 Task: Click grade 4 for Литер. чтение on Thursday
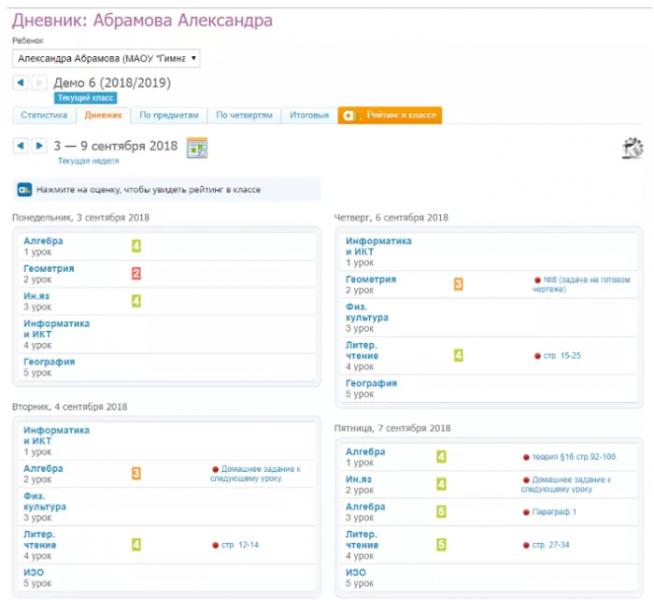coord(458,355)
